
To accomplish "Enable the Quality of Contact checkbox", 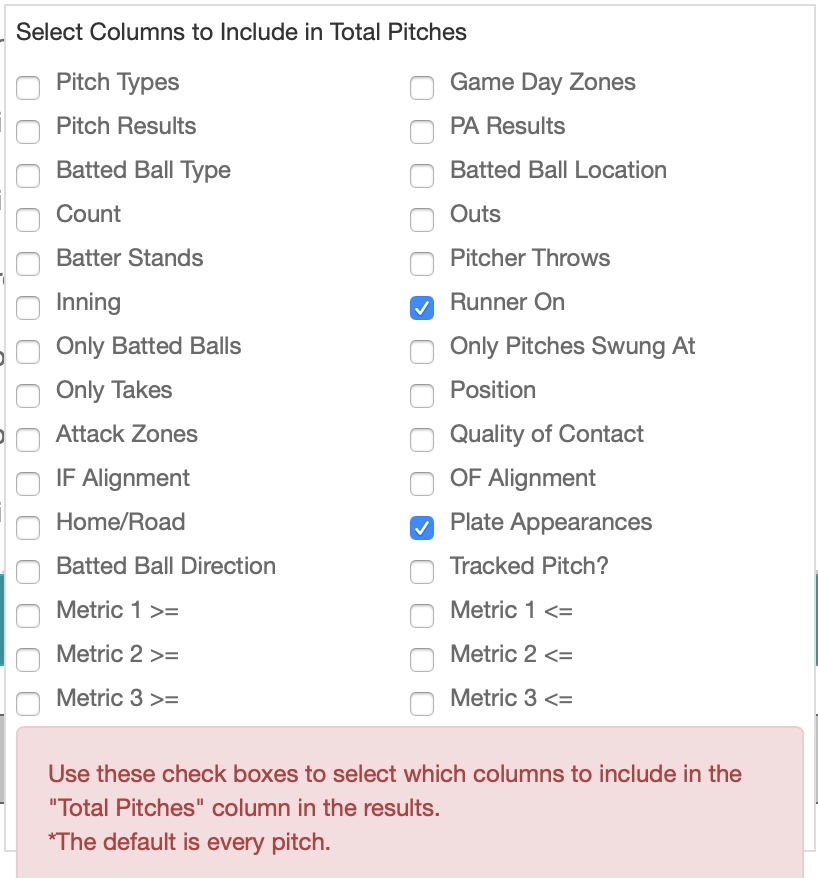I will [x=422, y=439].
